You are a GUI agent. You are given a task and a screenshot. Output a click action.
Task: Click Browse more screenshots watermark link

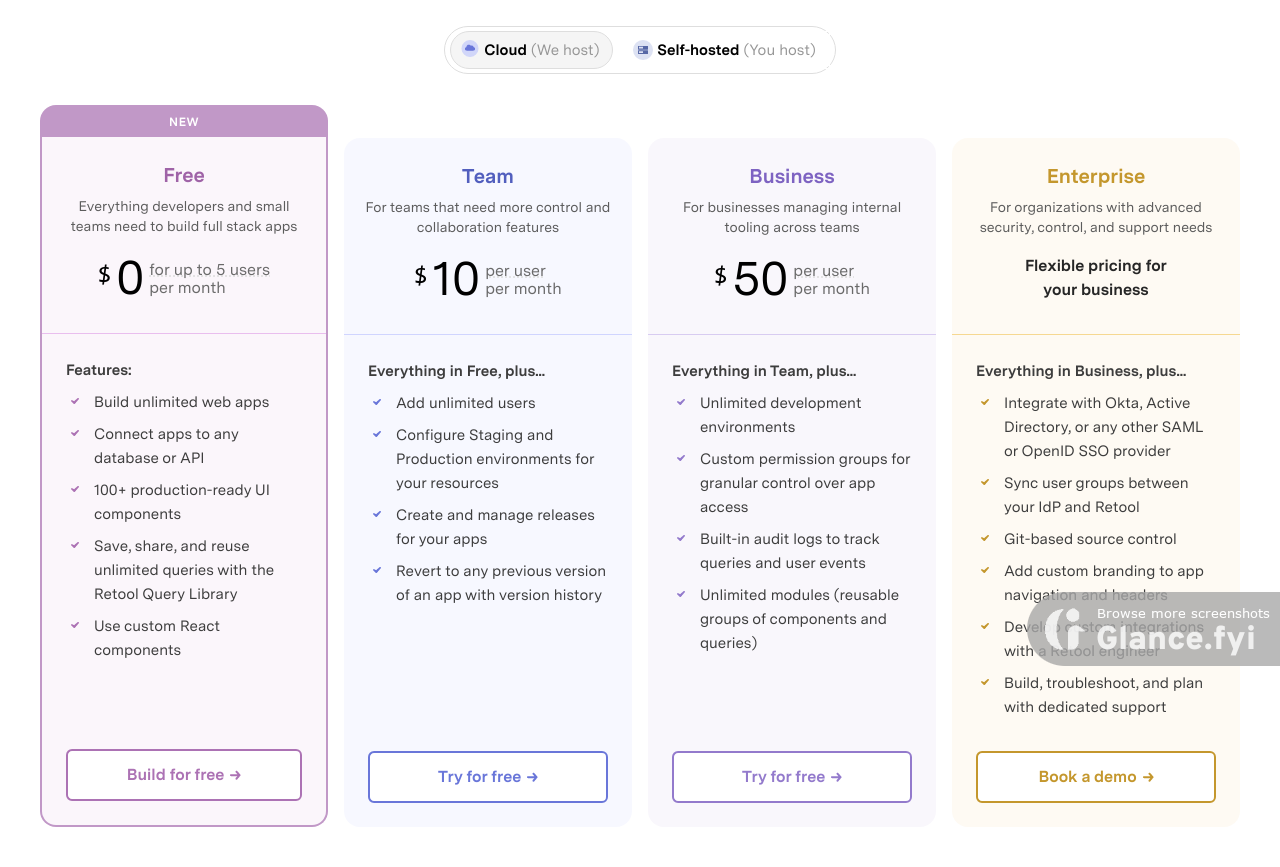click(1182, 613)
